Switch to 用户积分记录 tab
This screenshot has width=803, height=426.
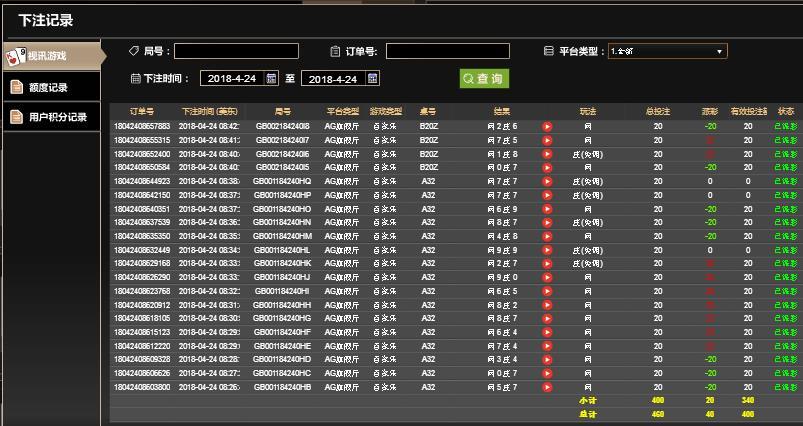[x=51, y=117]
